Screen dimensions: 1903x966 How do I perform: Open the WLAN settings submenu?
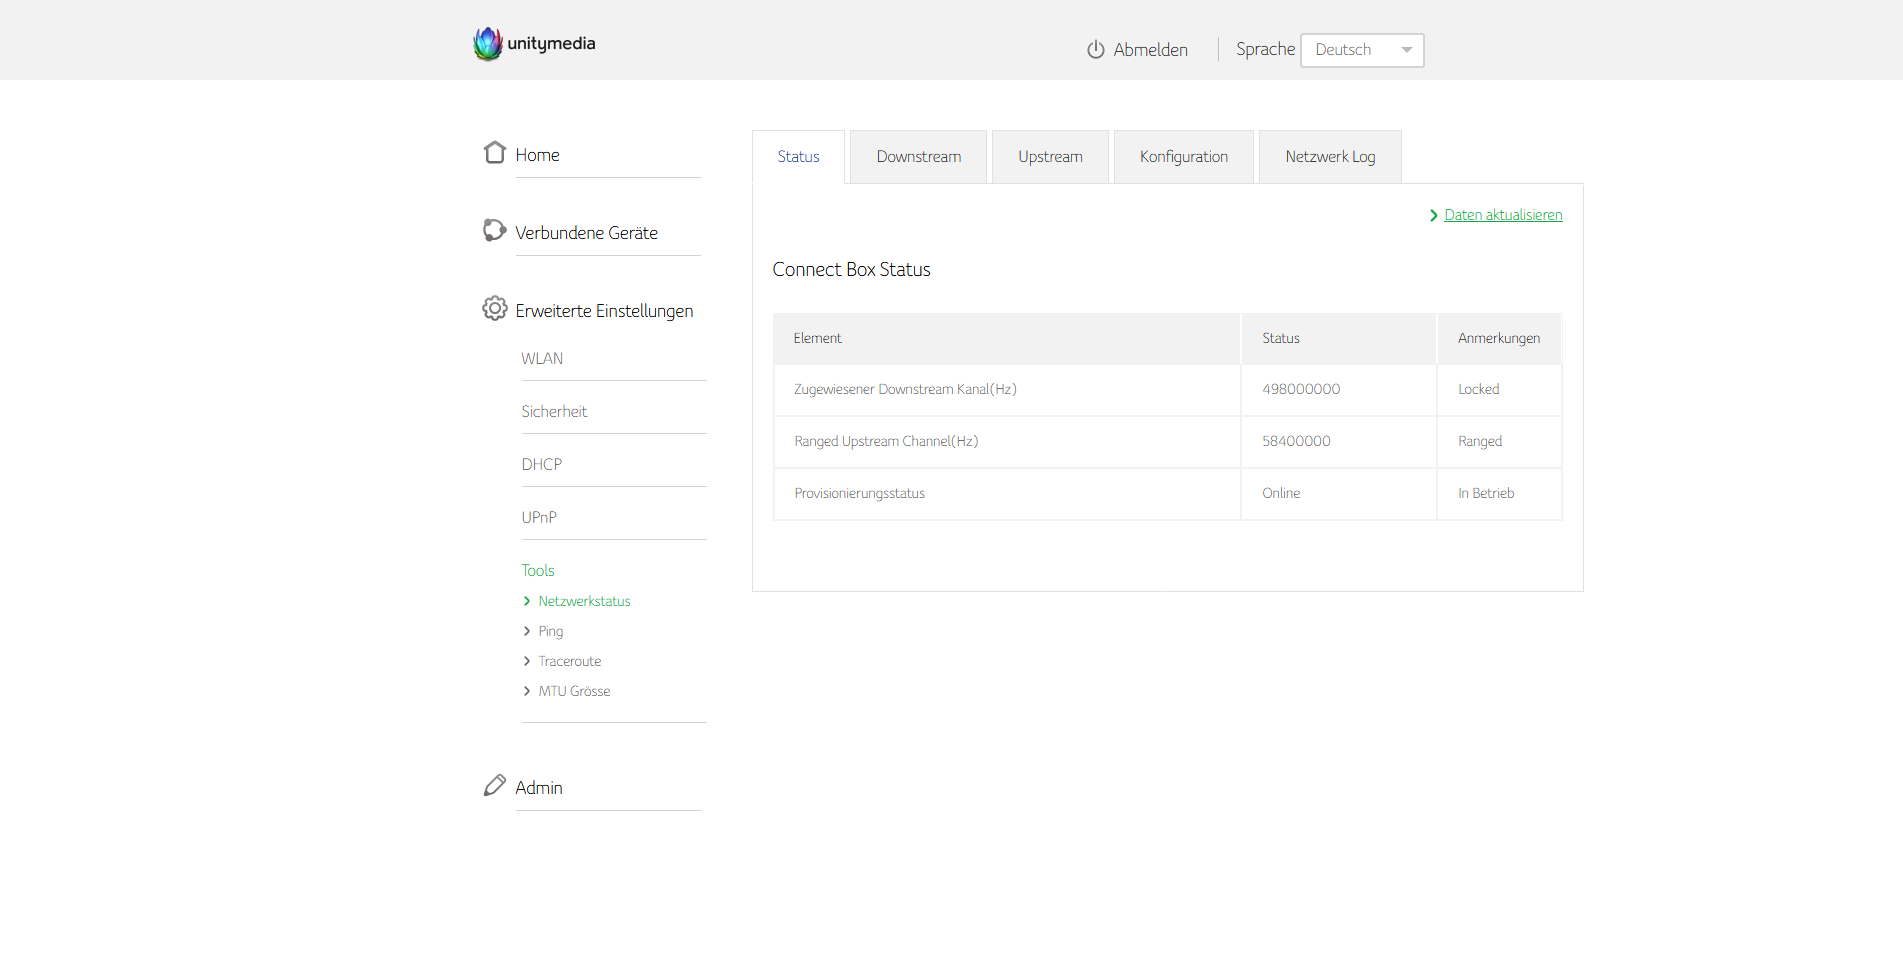(542, 358)
